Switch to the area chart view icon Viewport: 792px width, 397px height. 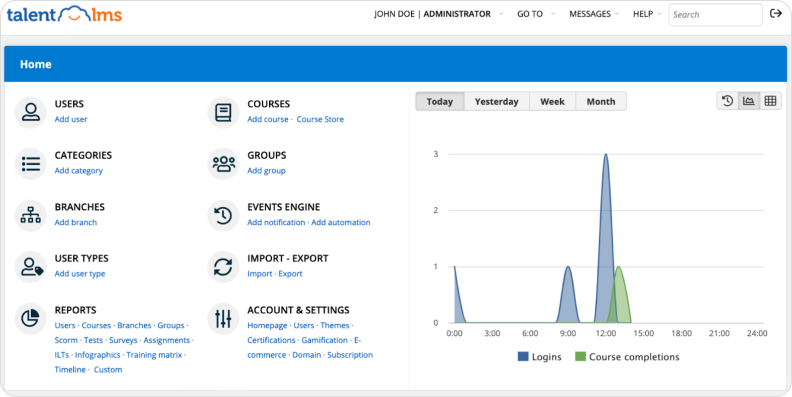pyautogui.click(x=749, y=101)
